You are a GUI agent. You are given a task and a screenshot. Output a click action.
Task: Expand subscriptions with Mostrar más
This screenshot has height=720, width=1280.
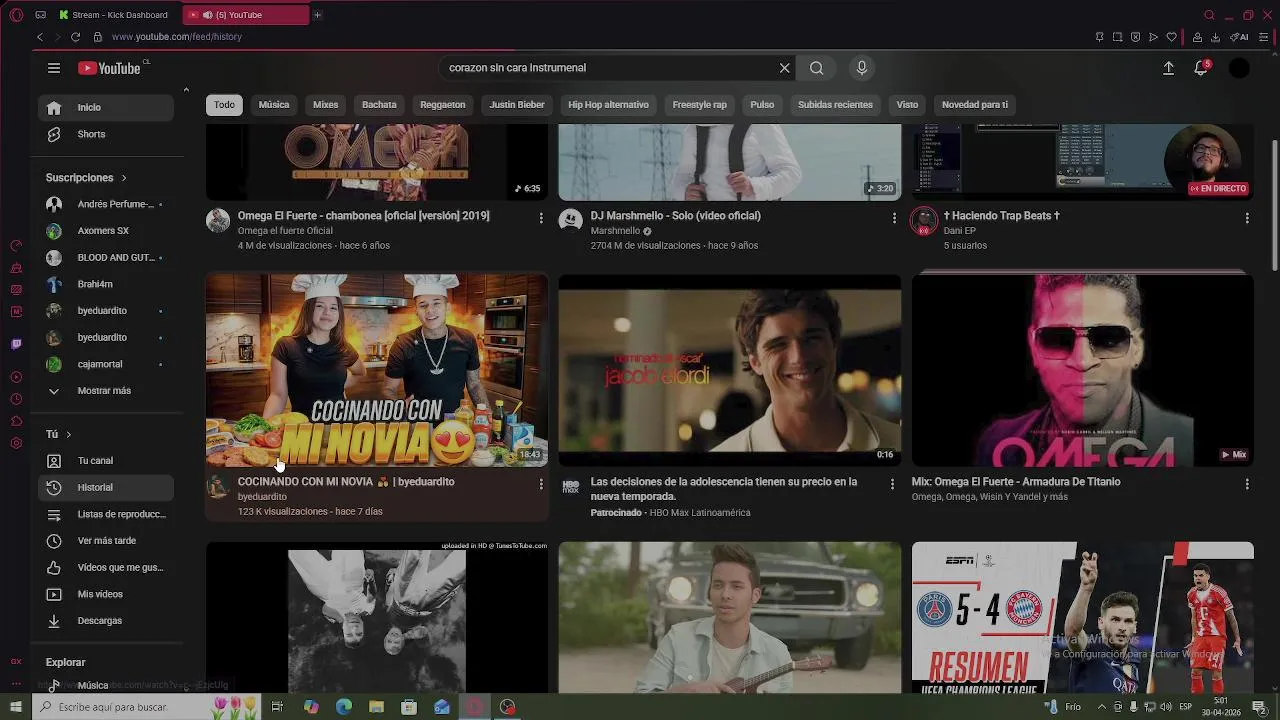point(106,391)
